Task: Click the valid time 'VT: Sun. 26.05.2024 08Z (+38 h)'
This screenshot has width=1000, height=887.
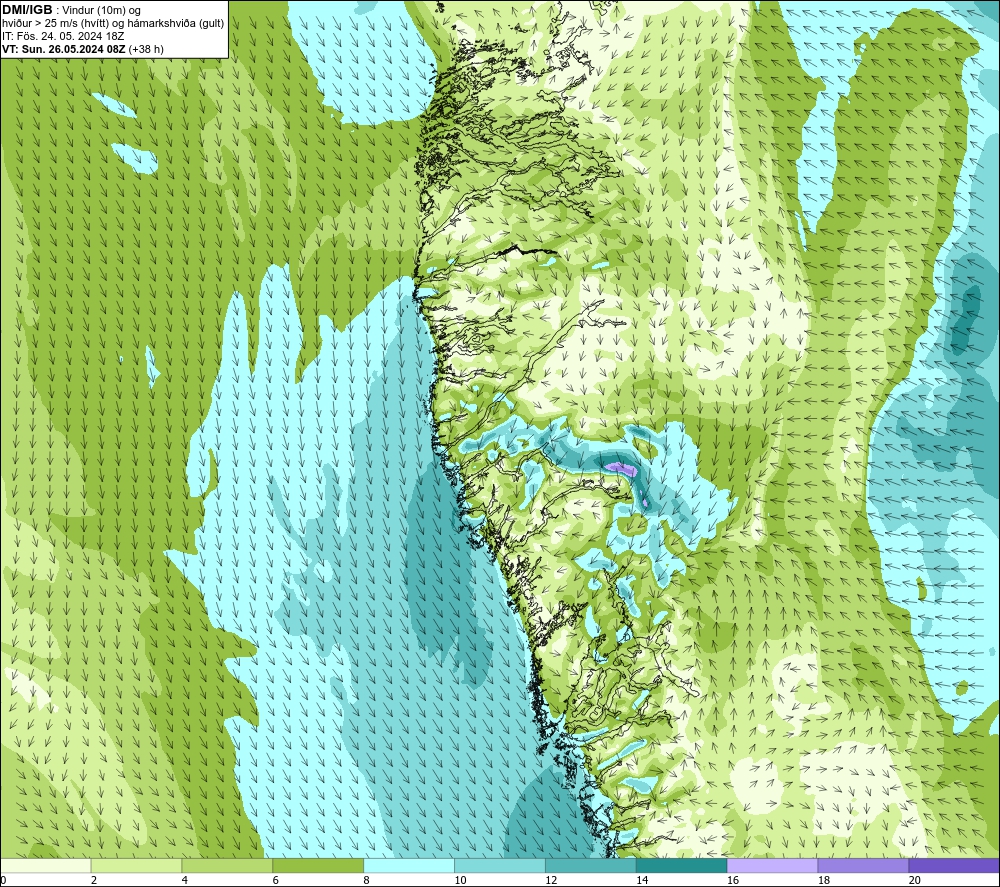Action: point(83,49)
